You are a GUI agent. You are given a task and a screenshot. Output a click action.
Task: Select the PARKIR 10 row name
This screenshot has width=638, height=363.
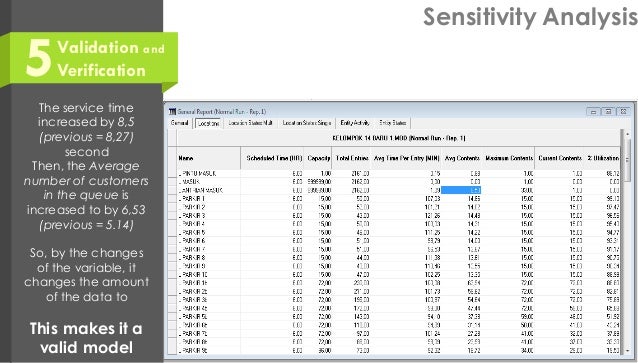tap(193, 274)
